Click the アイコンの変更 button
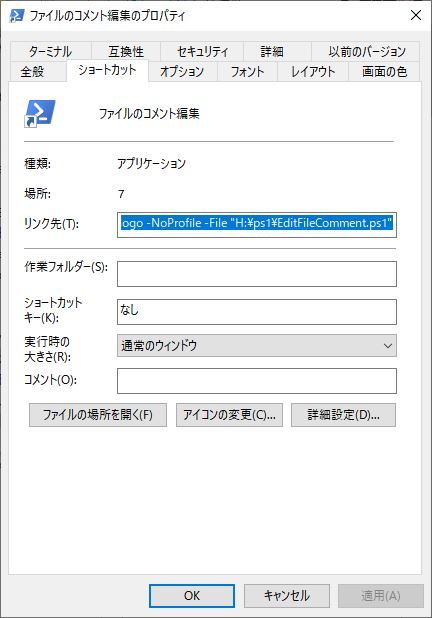Screen dimensions: 432x618 tap(229, 415)
